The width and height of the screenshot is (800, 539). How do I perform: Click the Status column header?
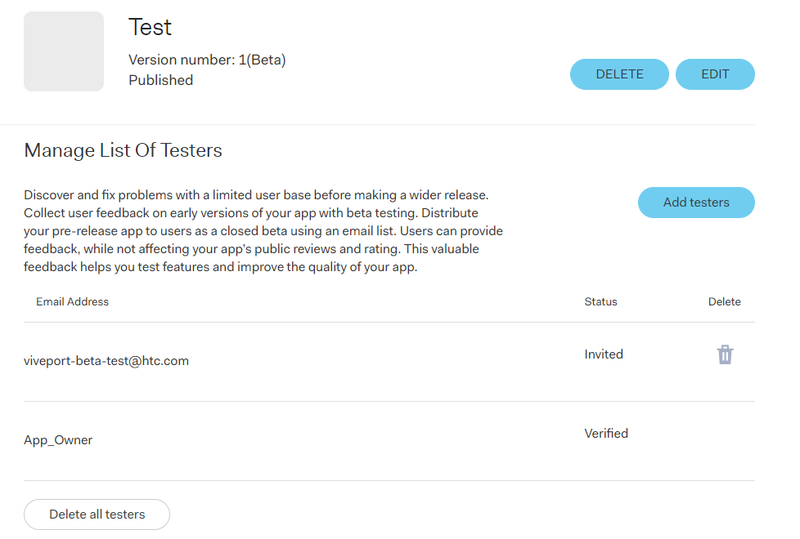point(601,302)
